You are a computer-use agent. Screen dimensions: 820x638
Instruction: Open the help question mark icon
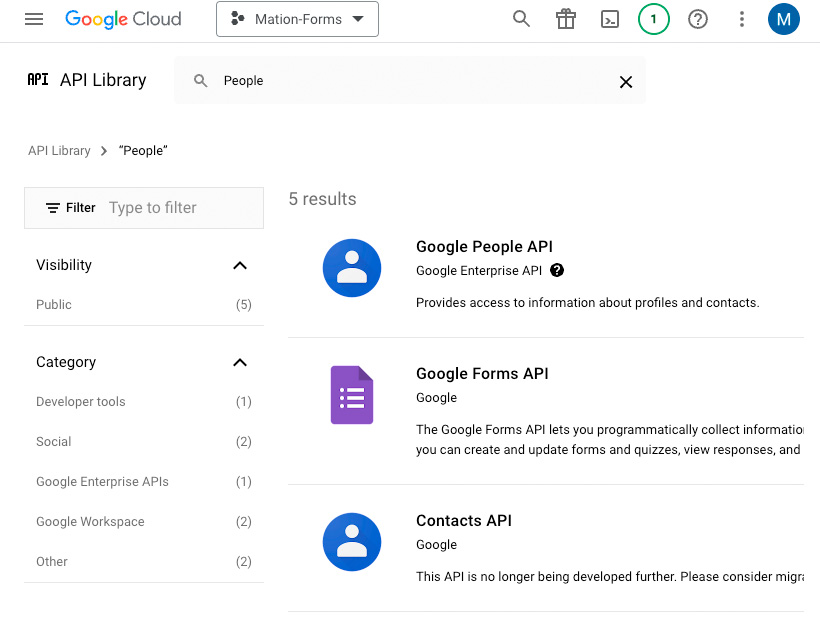(698, 19)
